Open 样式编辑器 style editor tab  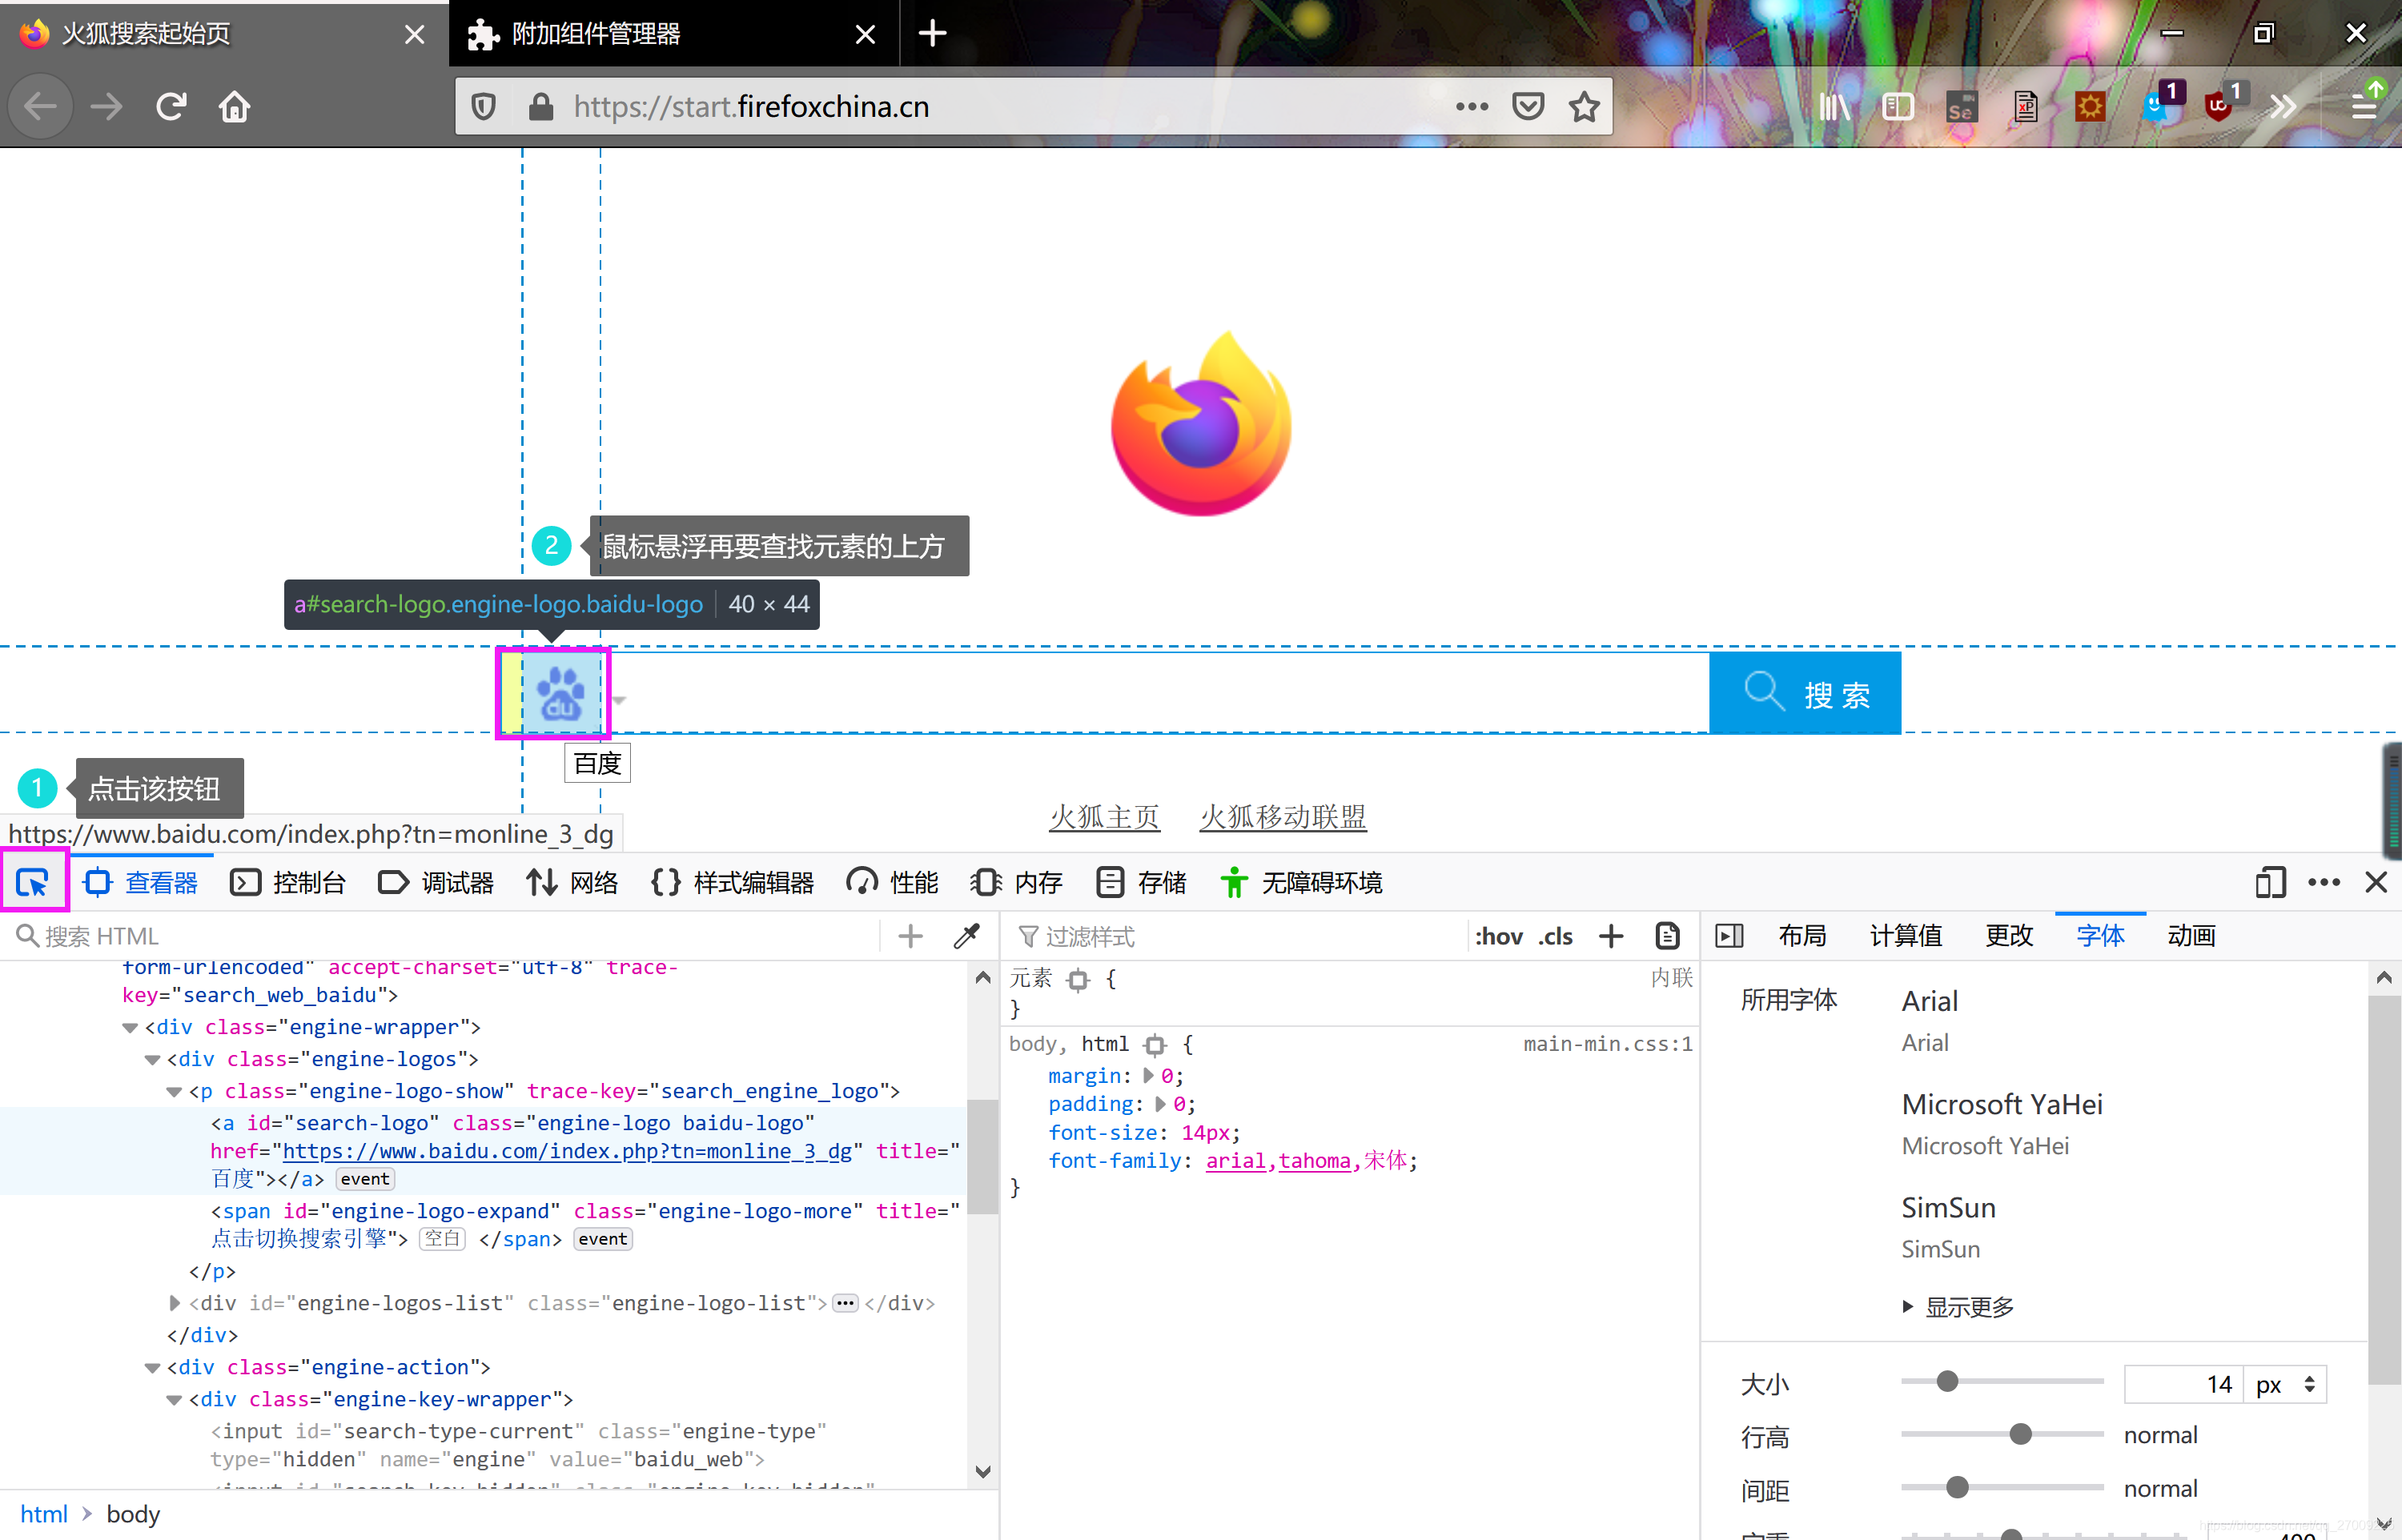click(733, 882)
